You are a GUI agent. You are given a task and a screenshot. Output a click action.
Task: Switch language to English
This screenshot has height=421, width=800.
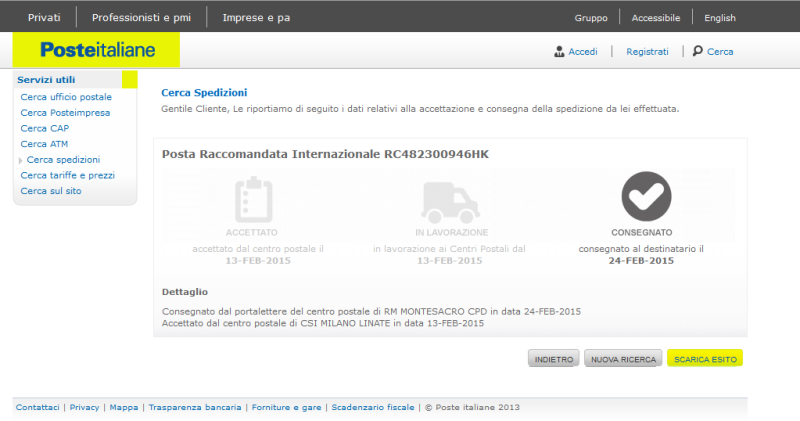point(719,18)
